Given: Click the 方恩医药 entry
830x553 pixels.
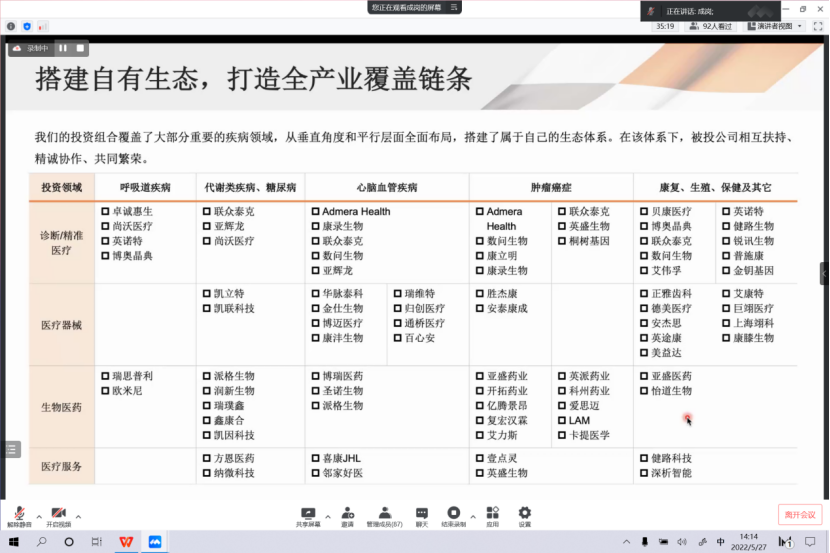Looking at the screenshot, I should click(x=234, y=458).
